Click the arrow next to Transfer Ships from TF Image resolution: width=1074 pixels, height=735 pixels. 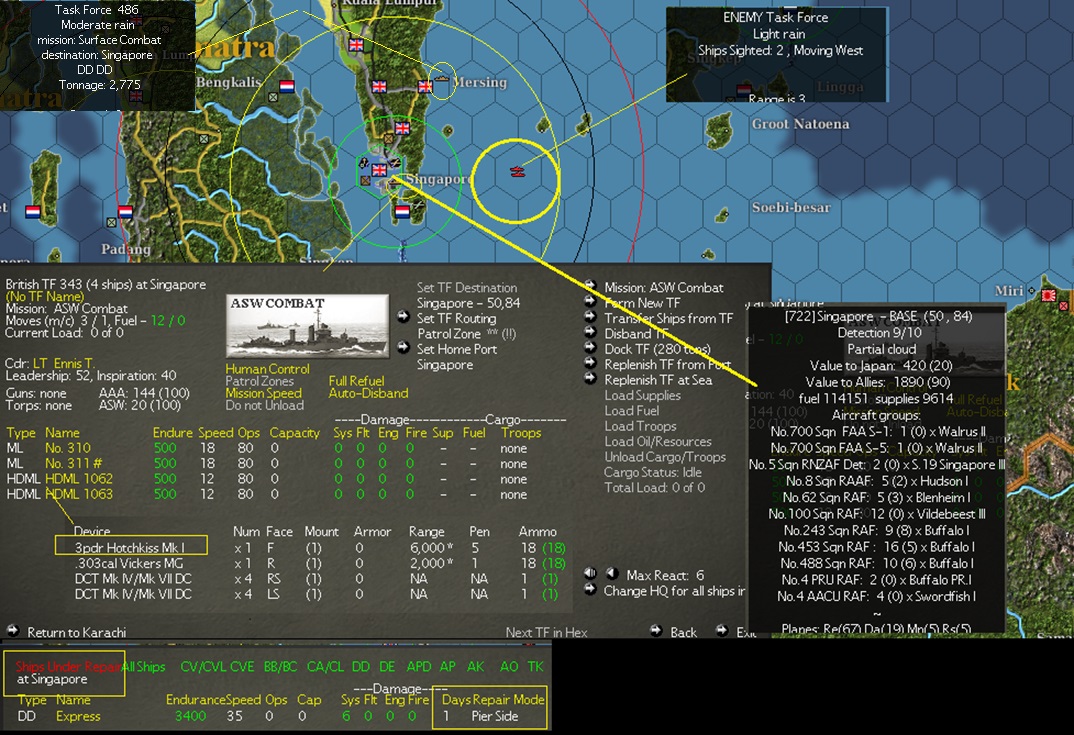click(x=590, y=316)
